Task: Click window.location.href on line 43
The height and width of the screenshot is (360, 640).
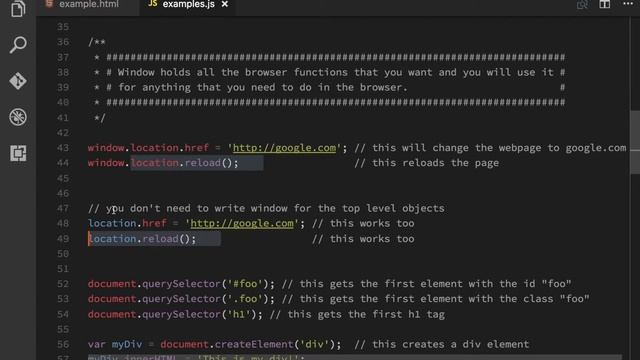Action: [148, 148]
